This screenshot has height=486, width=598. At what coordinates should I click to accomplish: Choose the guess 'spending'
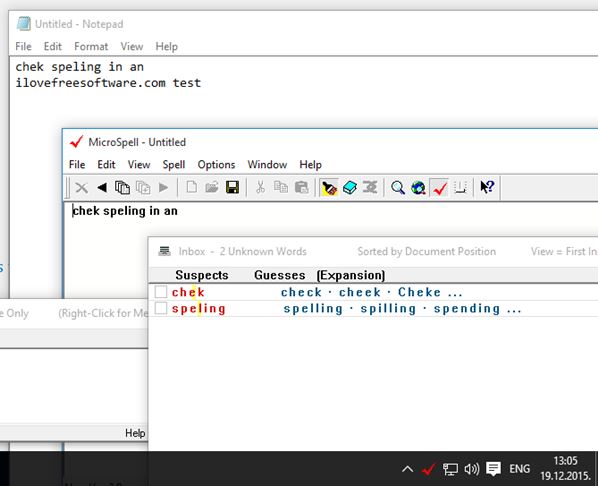[x=467, y=308]
